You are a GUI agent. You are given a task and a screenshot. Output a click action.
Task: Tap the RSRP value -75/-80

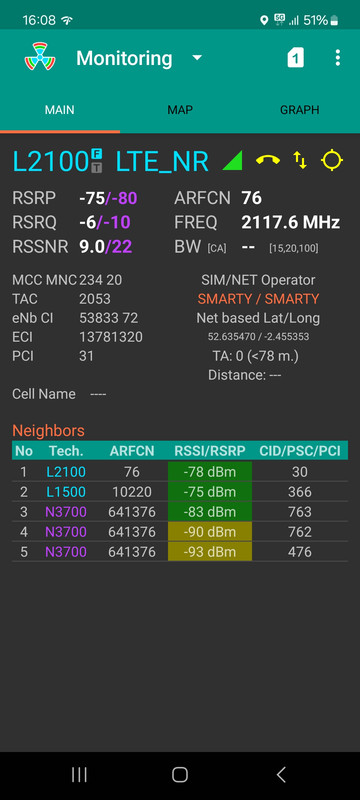108,198
